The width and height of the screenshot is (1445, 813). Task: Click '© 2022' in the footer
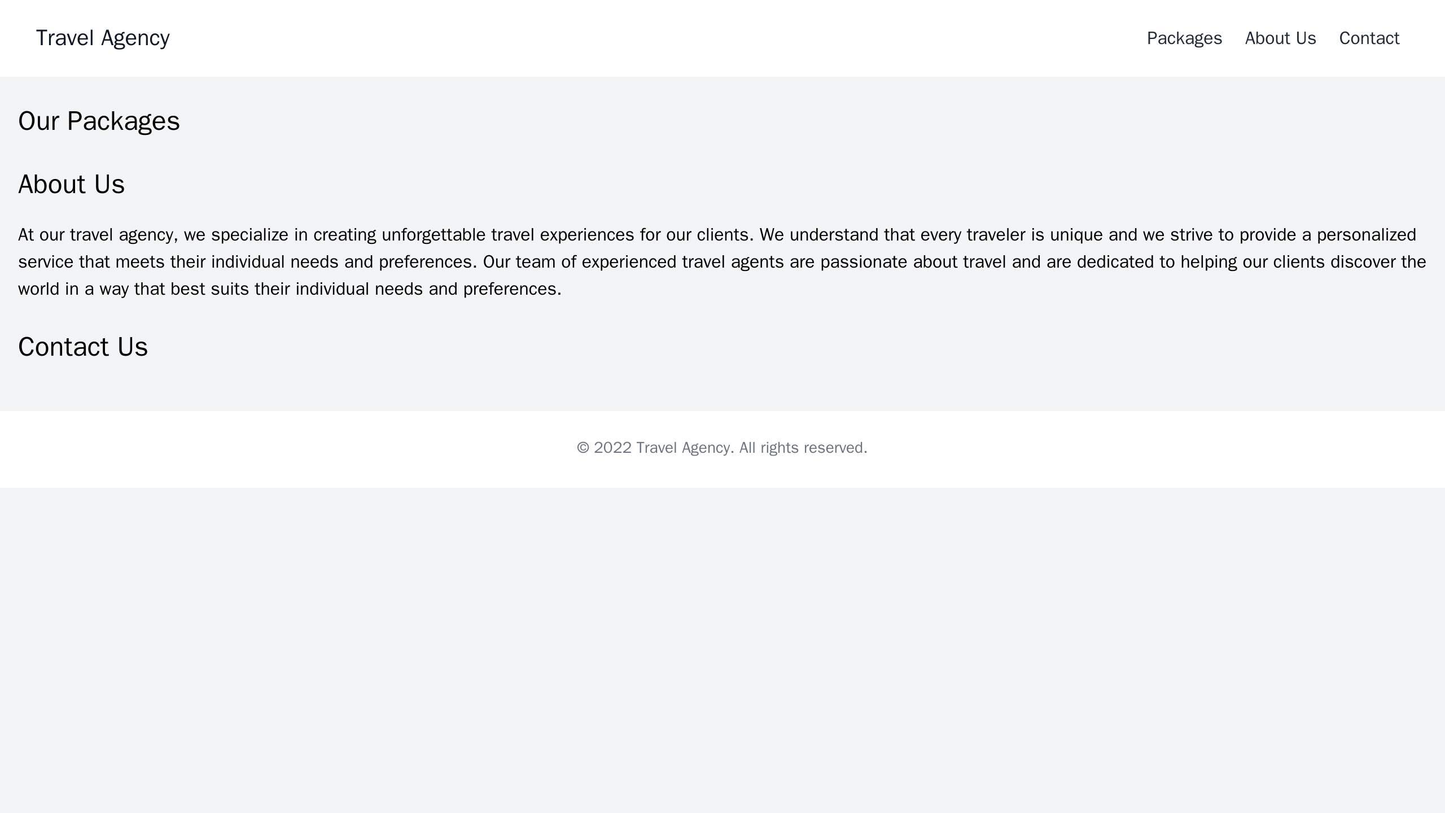603,447
